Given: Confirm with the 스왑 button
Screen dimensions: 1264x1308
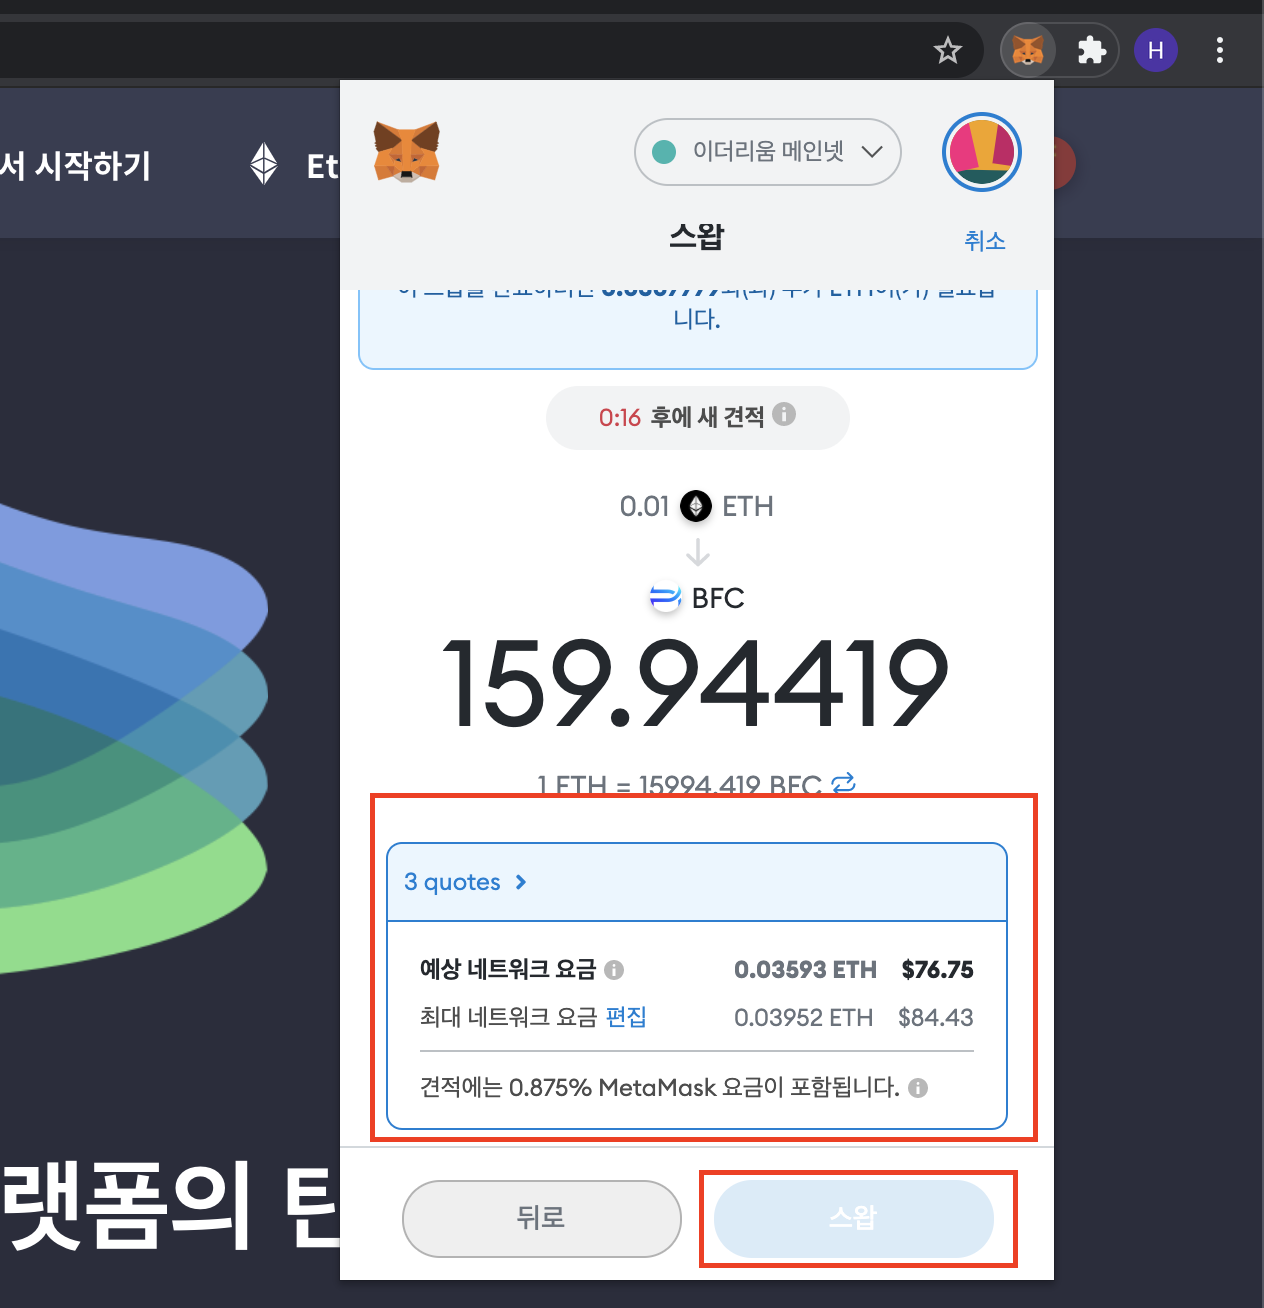Looking at the screenshot, I should pos(854,1218).
